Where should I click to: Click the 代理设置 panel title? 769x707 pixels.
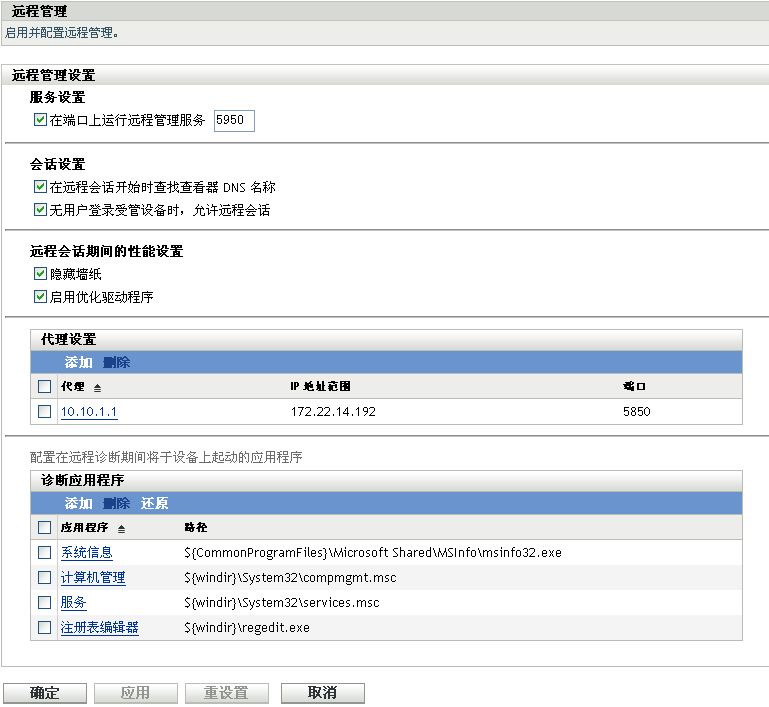pos(69,339)
